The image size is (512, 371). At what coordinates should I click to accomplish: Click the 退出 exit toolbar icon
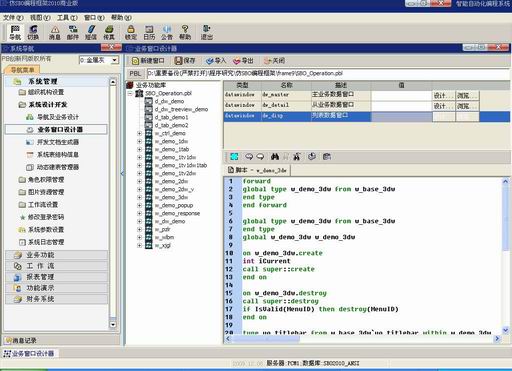(x=207, y=32)
